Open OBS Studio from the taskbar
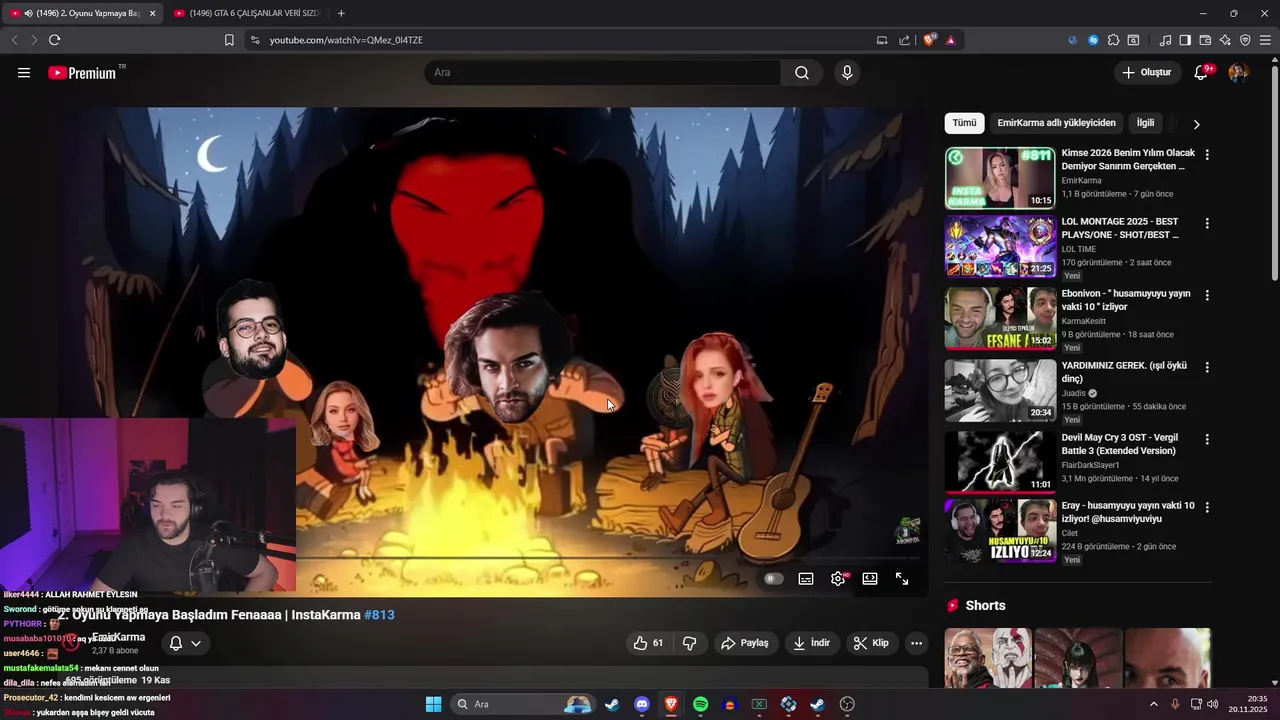The width and height of the screenshot is (1280, 720). pos(847,704)
